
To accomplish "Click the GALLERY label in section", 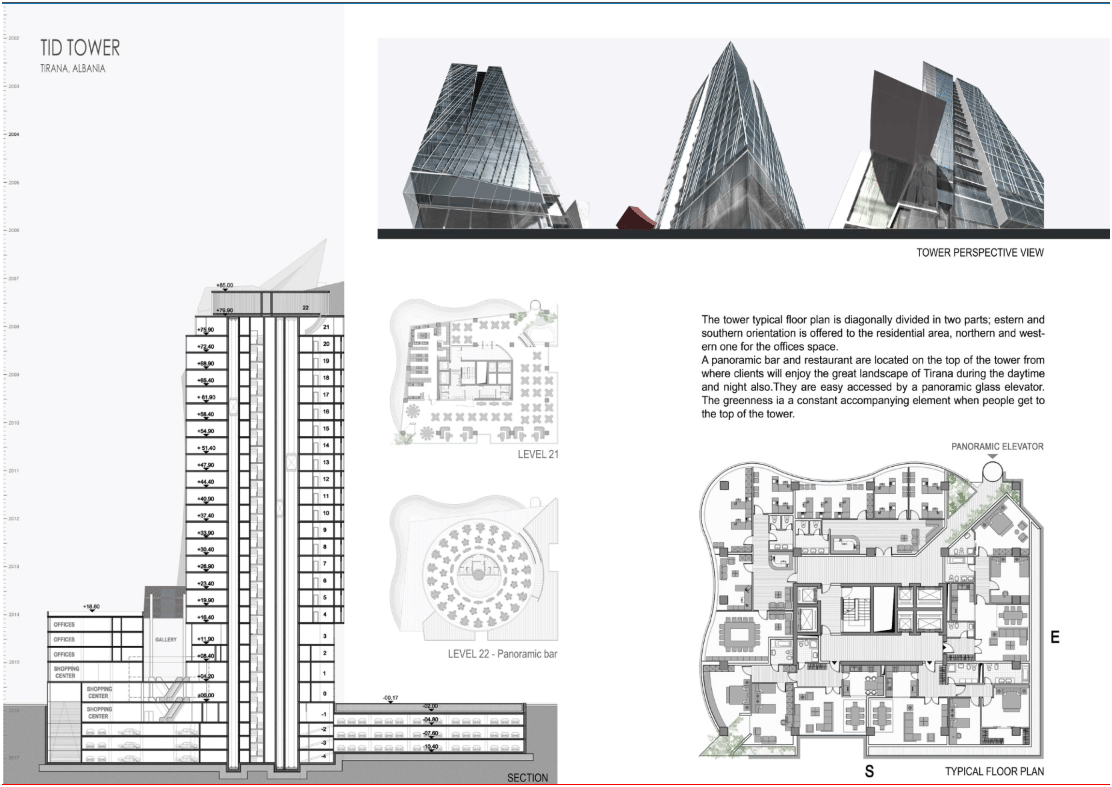I will pos(166,640).
